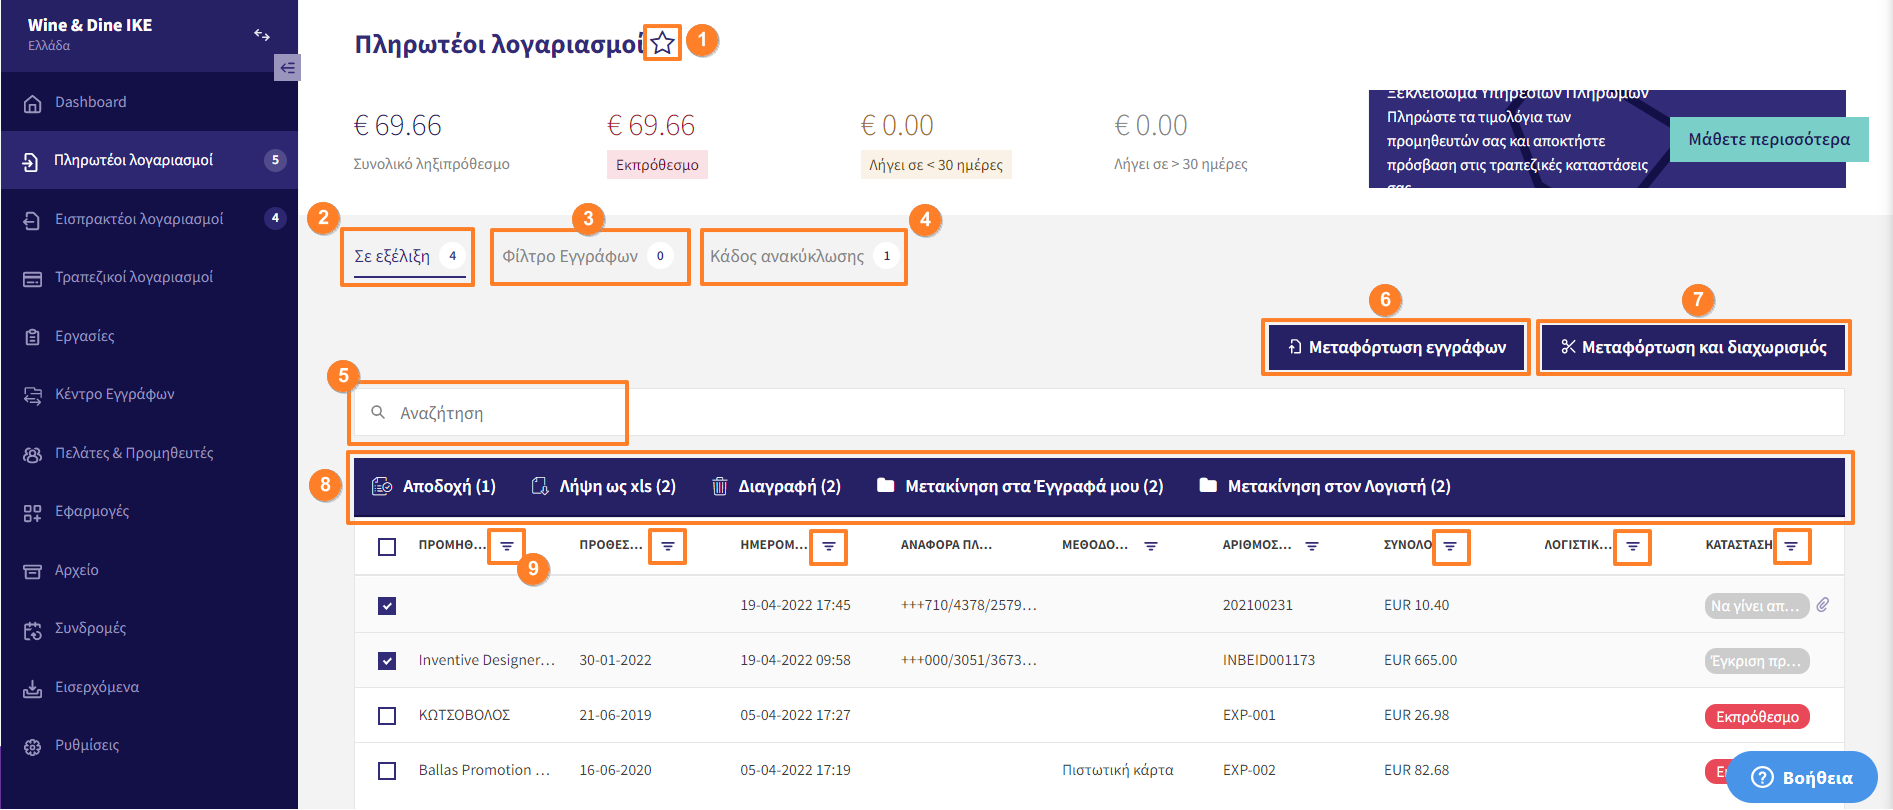Open Εφαρμογές in sidebar
The image size is (1893, 810).
[149, 511]
